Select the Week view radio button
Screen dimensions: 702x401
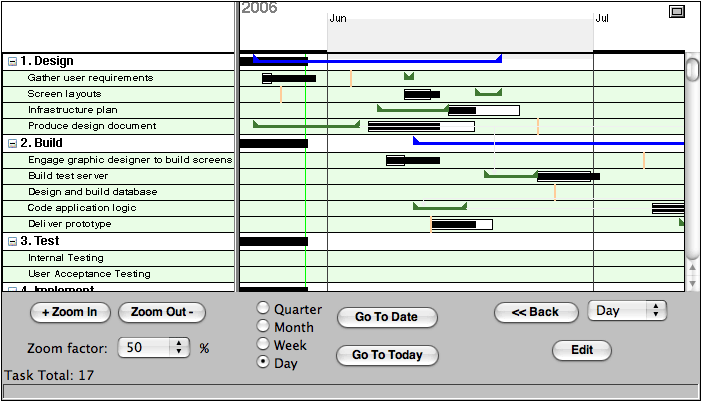[263, 344]
